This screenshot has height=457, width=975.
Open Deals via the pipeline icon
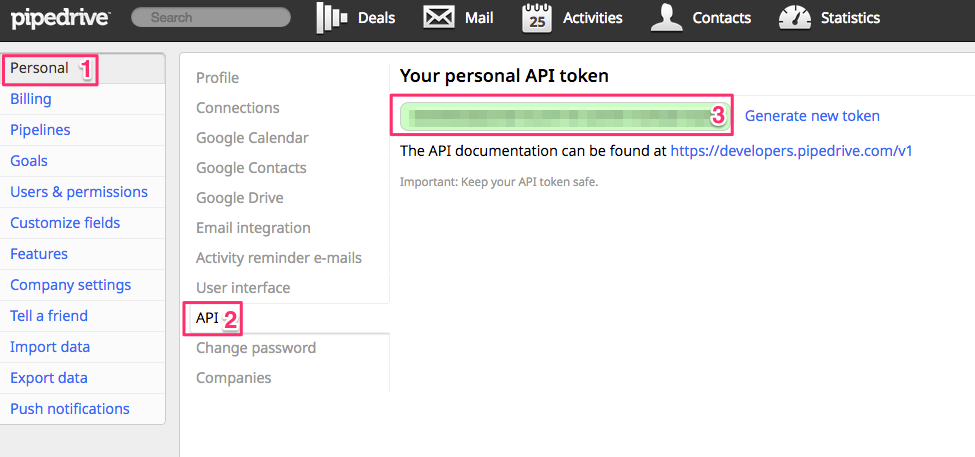click(334, 17)
